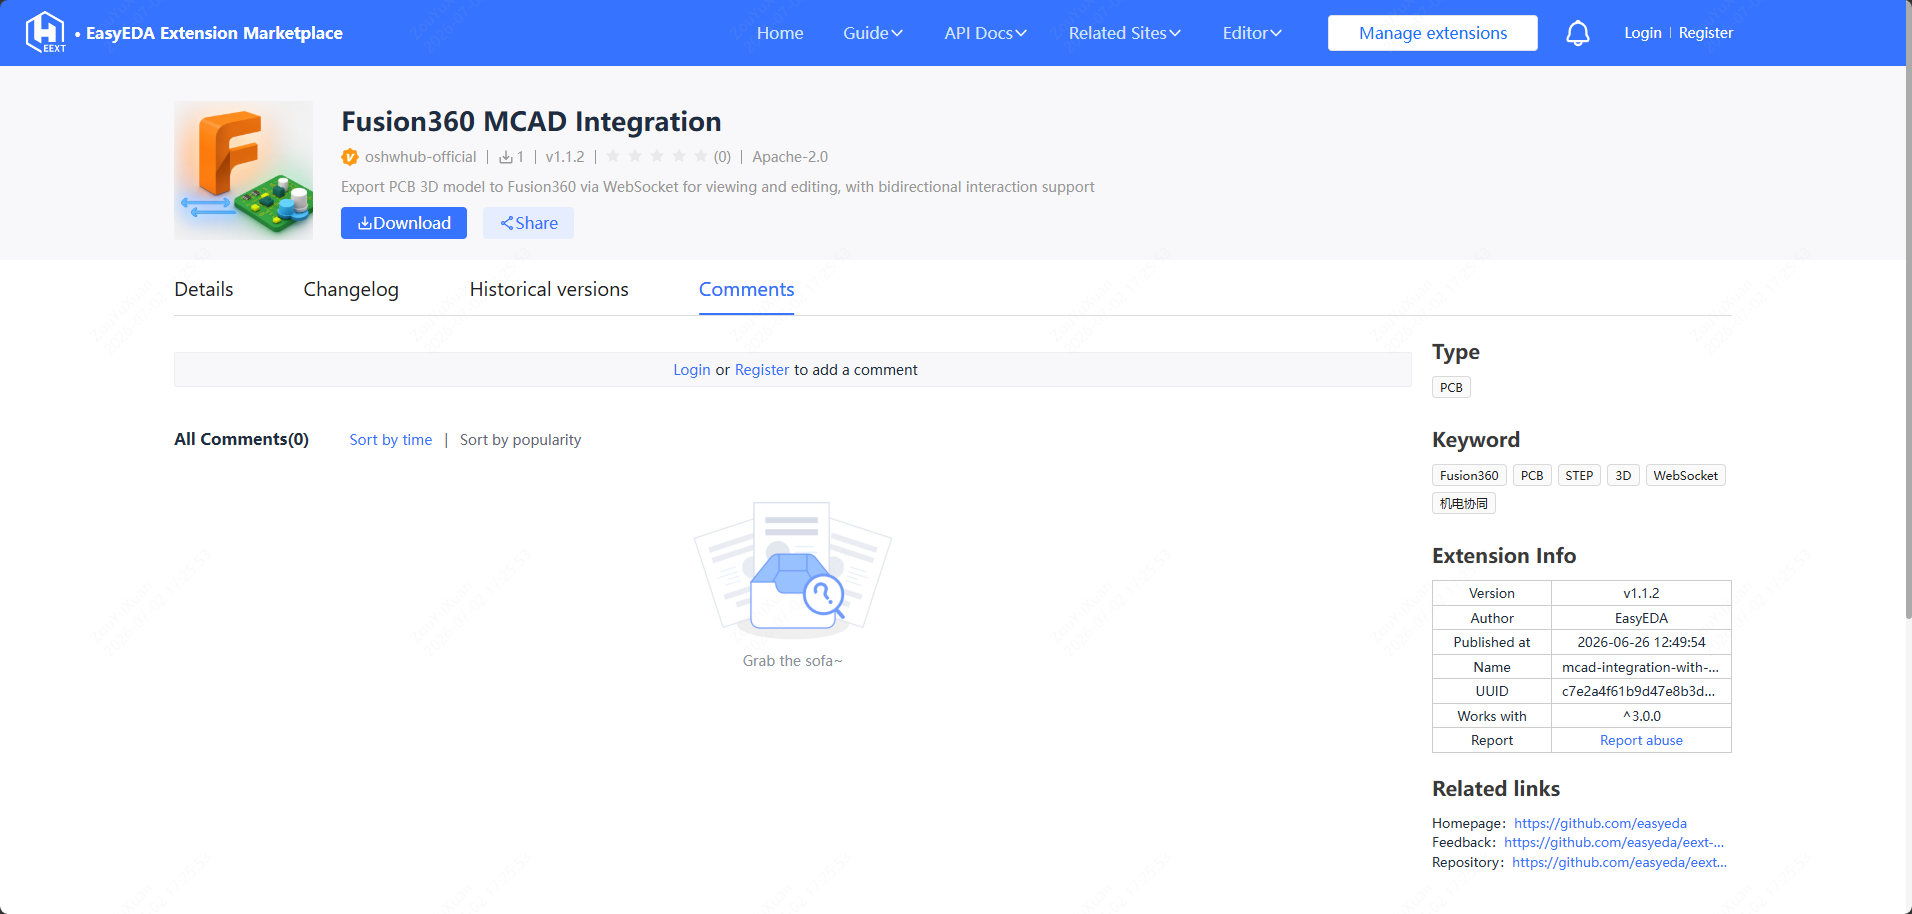This screenshot has height=914, width=1912.
Task: Switch to the Changelog tab
Action: (x=351, y=289)
